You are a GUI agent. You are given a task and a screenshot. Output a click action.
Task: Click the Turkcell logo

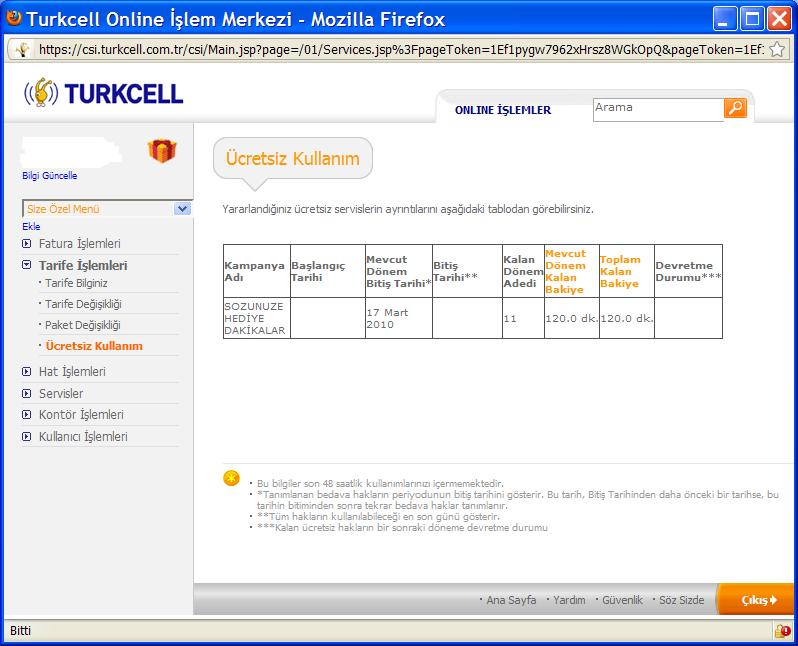coord(103,93)
